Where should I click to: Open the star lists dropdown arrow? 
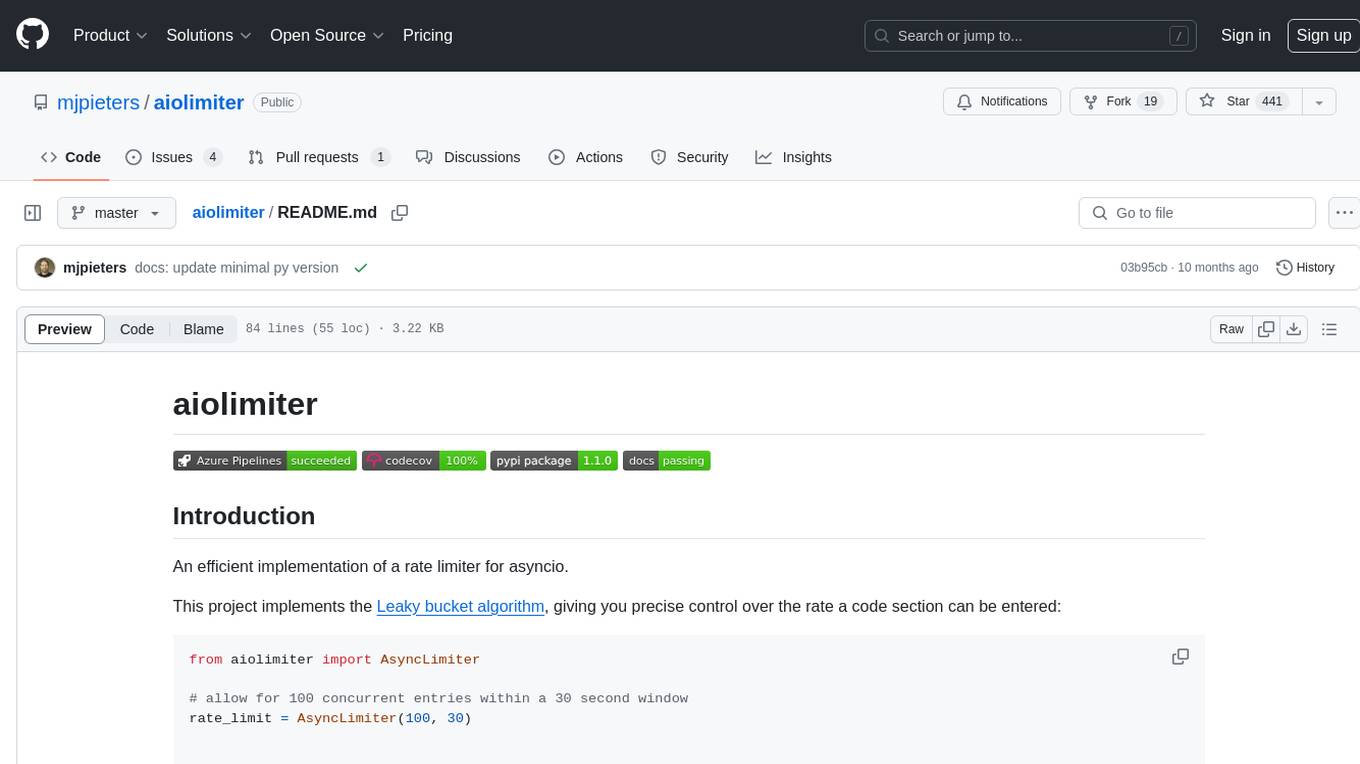1319,102
